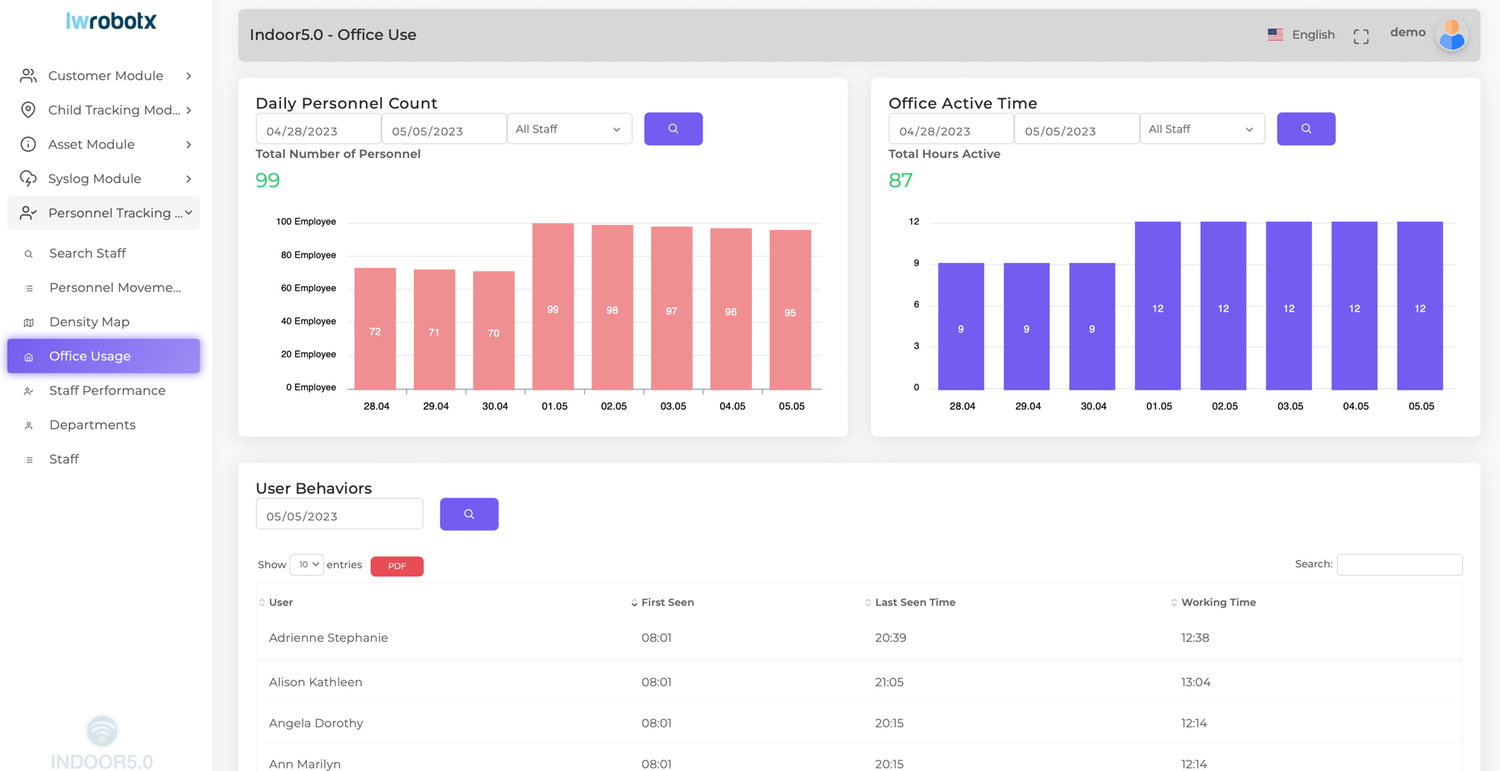Click the User Behaviors date field
Image resolution: width=1500 pixels, height=771 pixels.
338,514
